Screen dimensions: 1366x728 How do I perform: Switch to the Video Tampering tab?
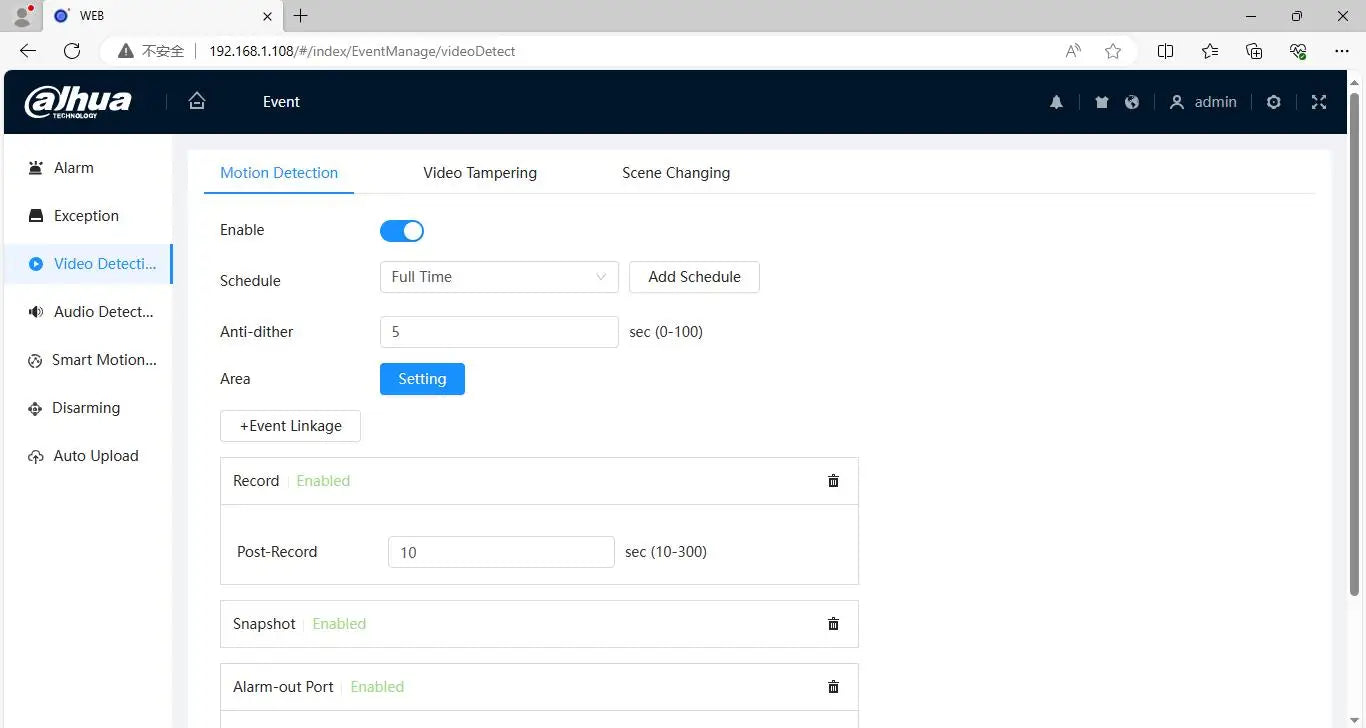coord(480,173)
